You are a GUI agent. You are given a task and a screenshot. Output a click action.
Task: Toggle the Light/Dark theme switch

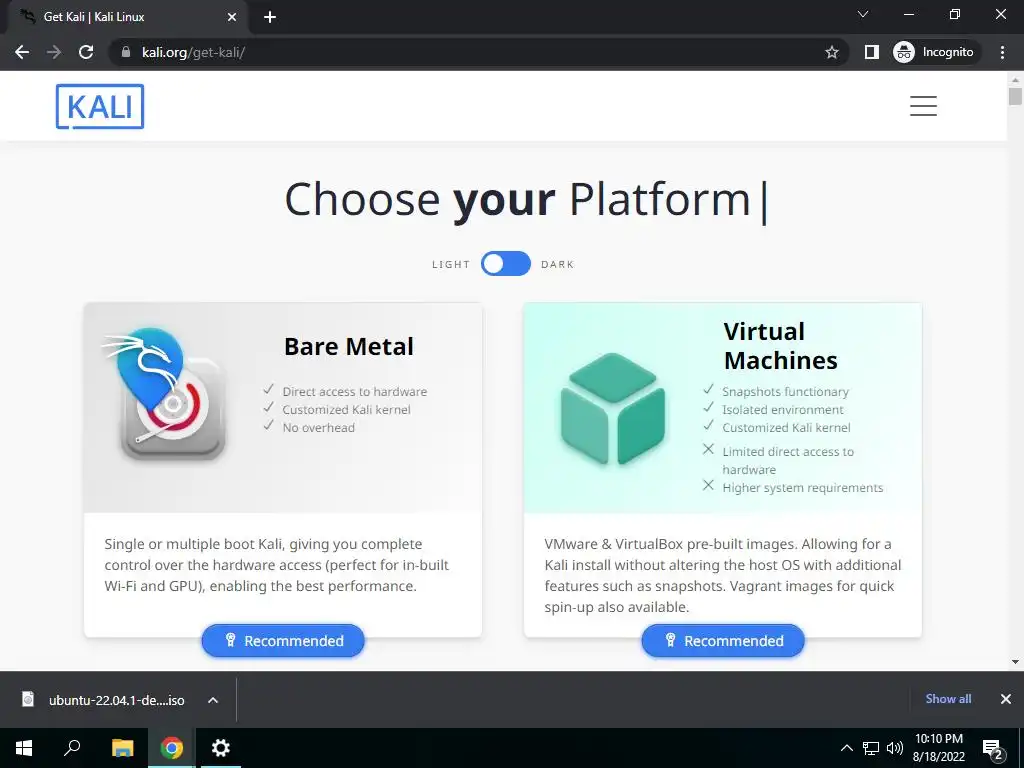(x=505, y=264)
